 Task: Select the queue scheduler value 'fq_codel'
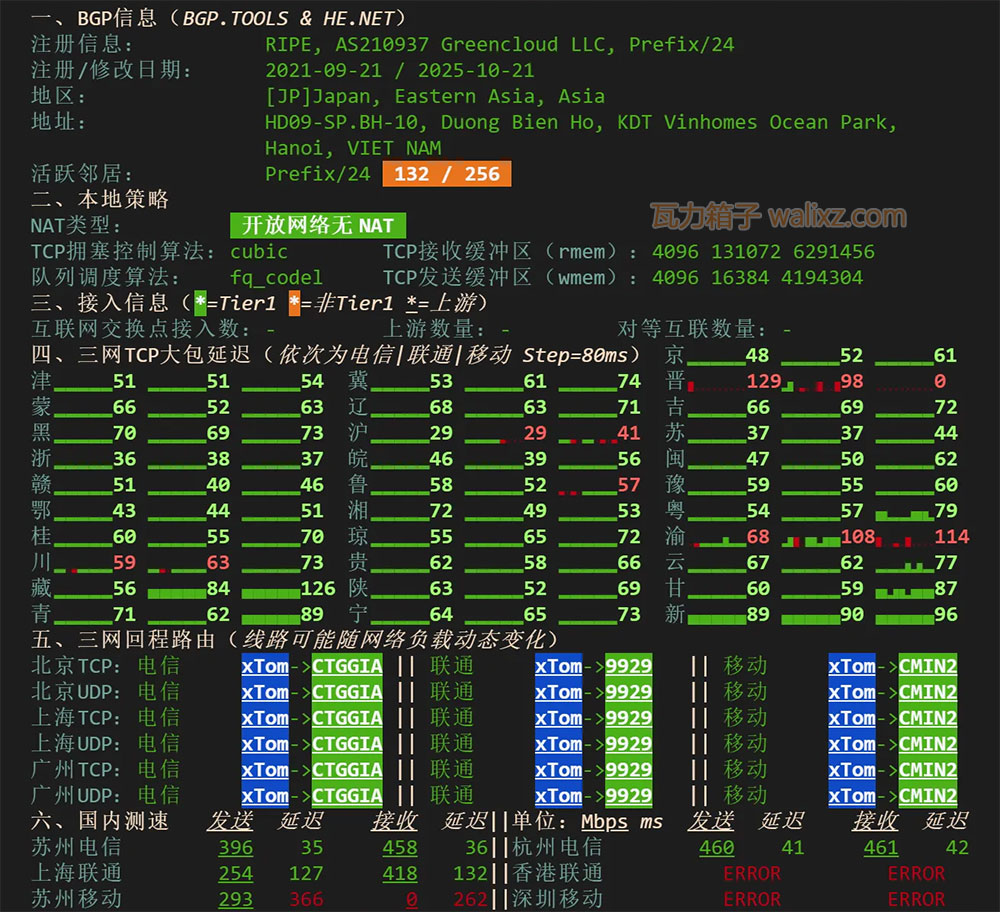[x=276, y=278]
